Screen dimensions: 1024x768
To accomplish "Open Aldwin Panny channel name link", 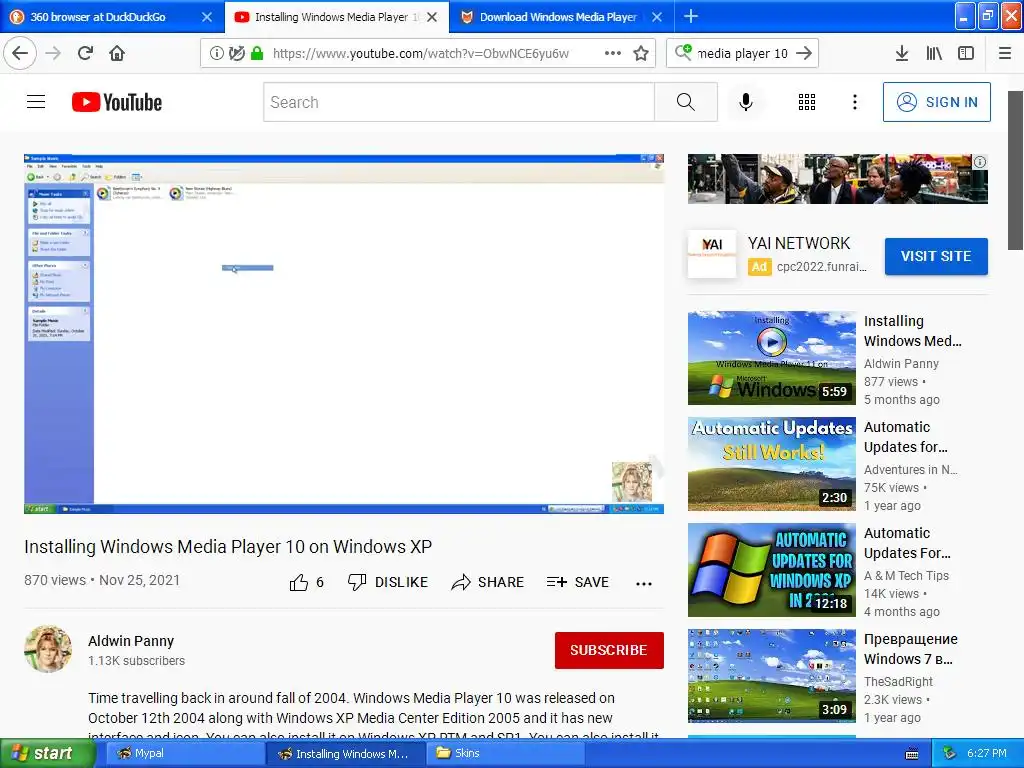I will point(131,641).
